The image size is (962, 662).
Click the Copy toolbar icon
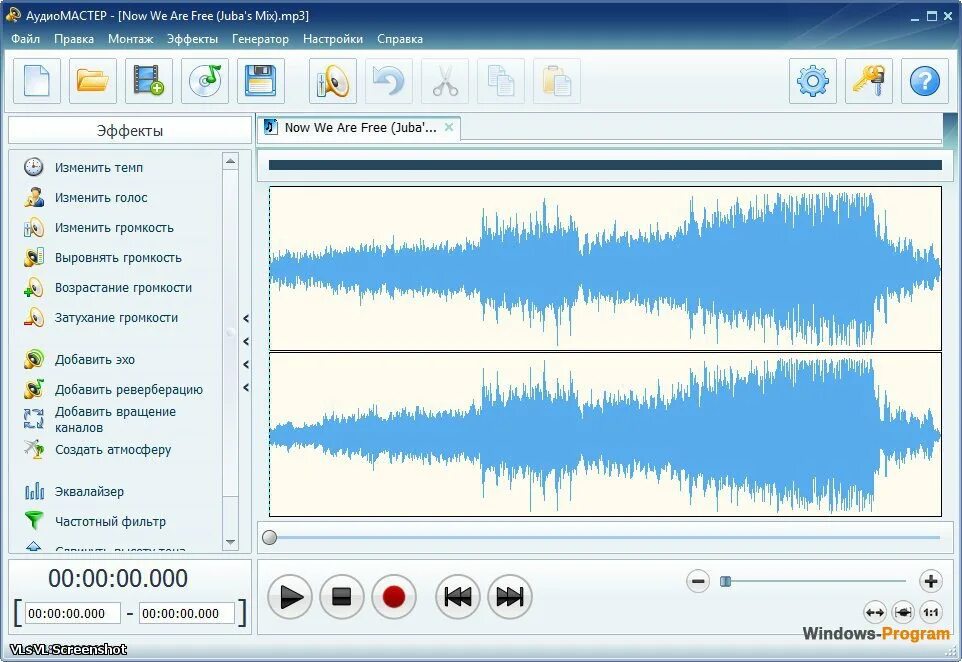[501, 81]
